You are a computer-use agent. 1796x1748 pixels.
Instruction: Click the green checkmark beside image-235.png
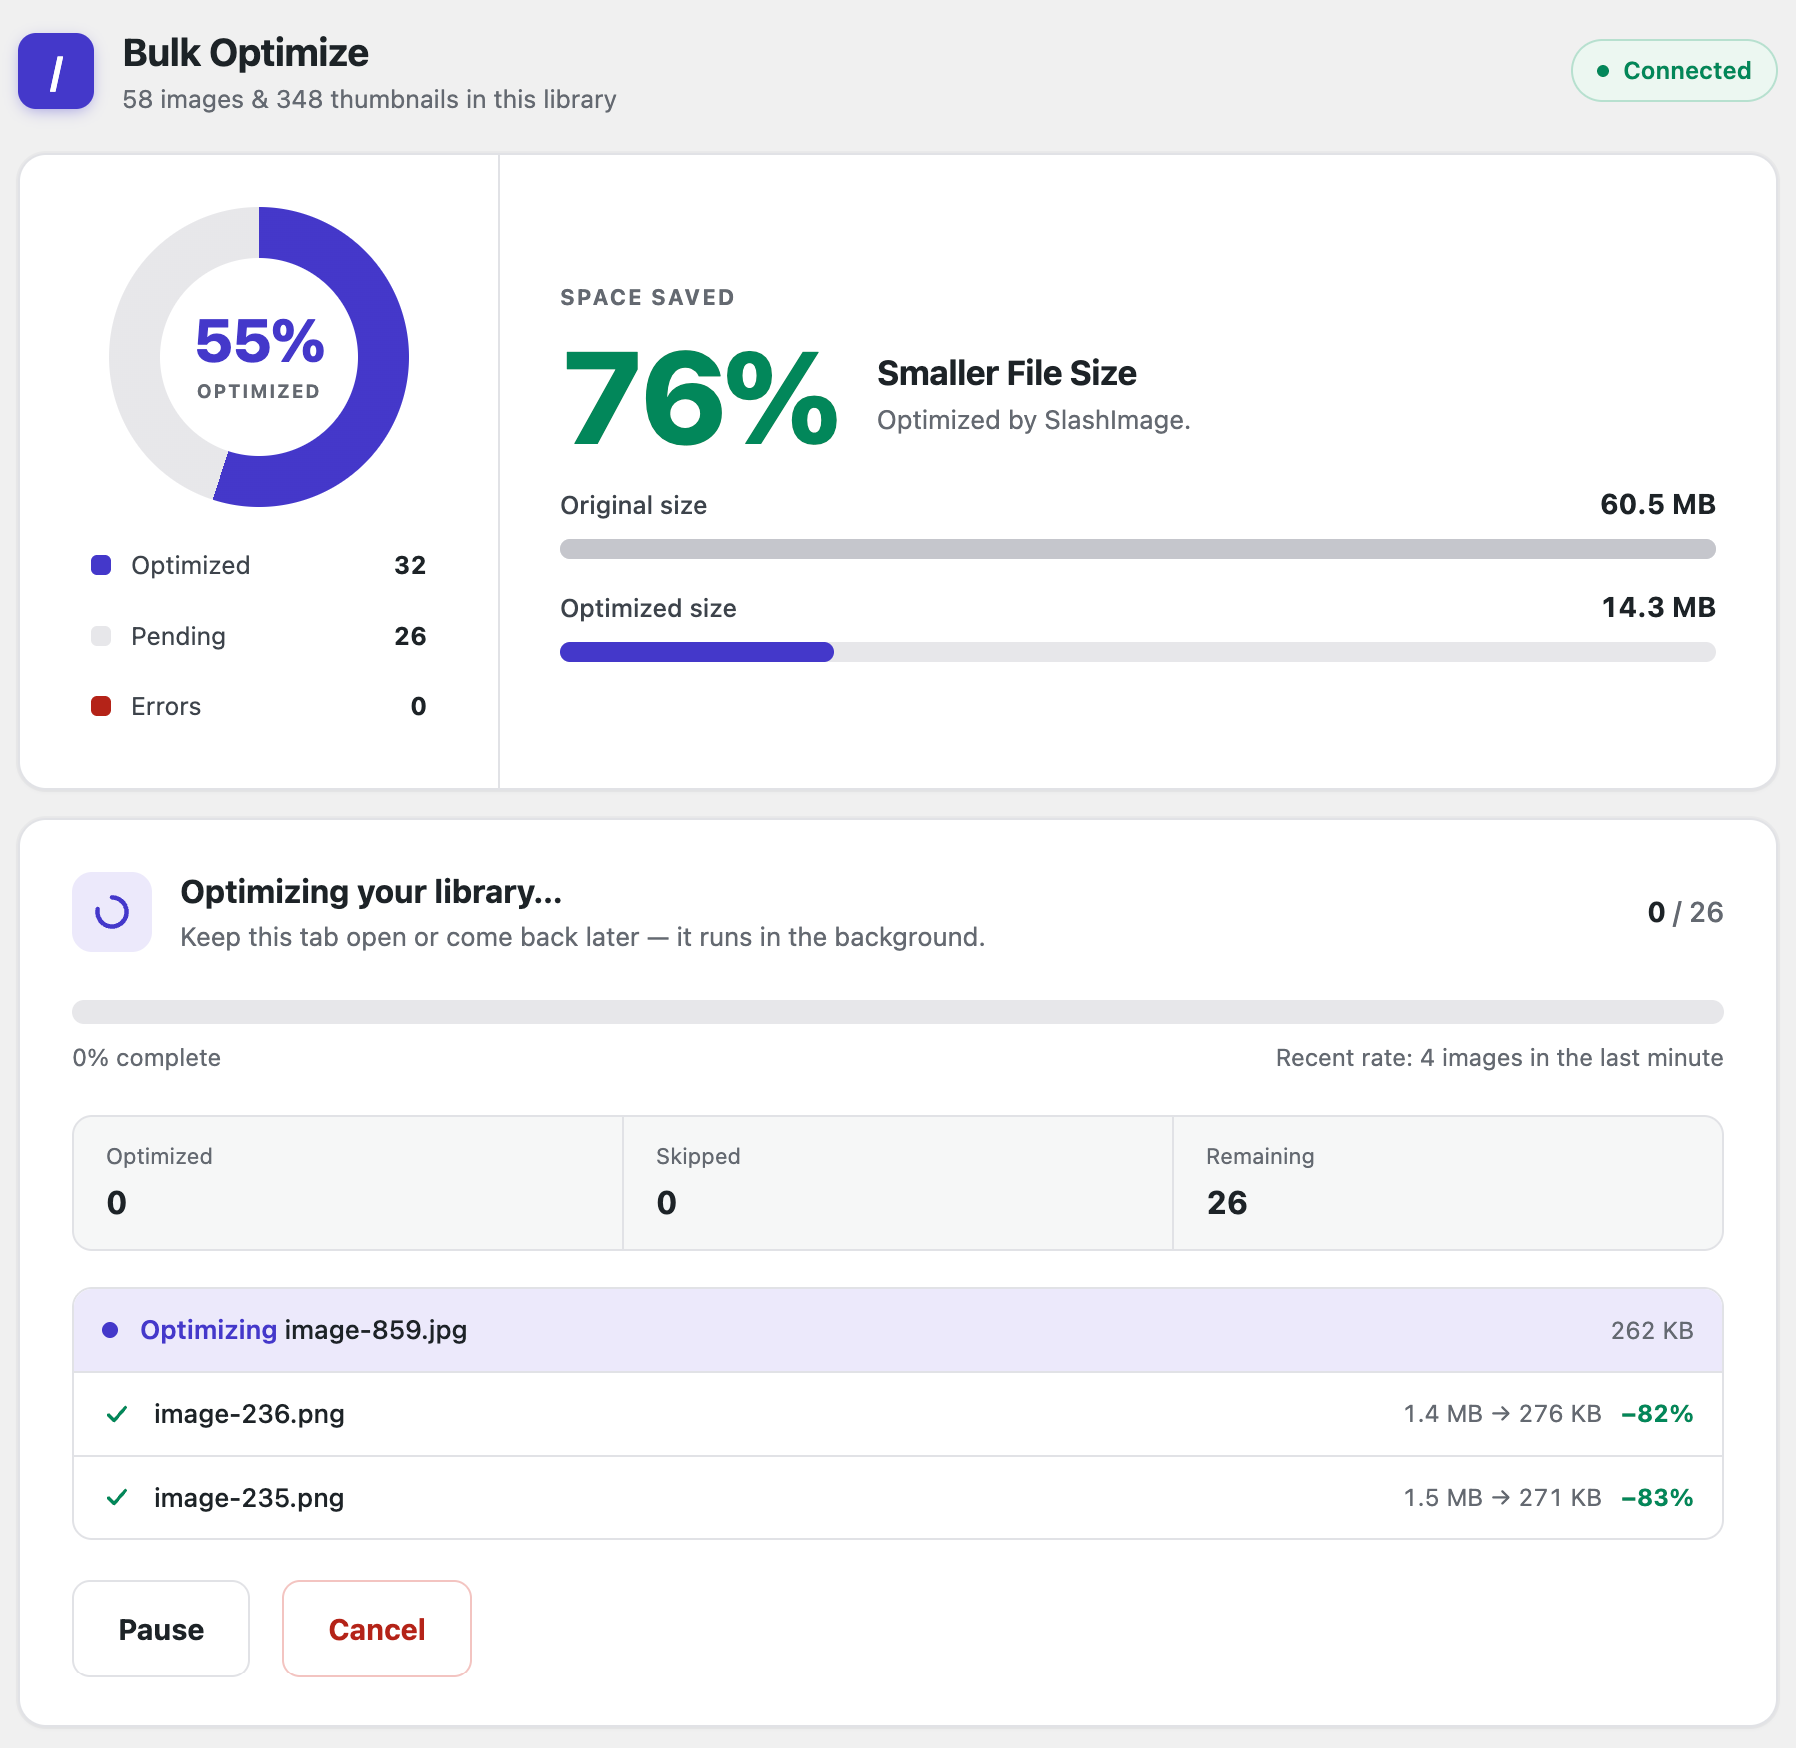[x=117, y=1498]
